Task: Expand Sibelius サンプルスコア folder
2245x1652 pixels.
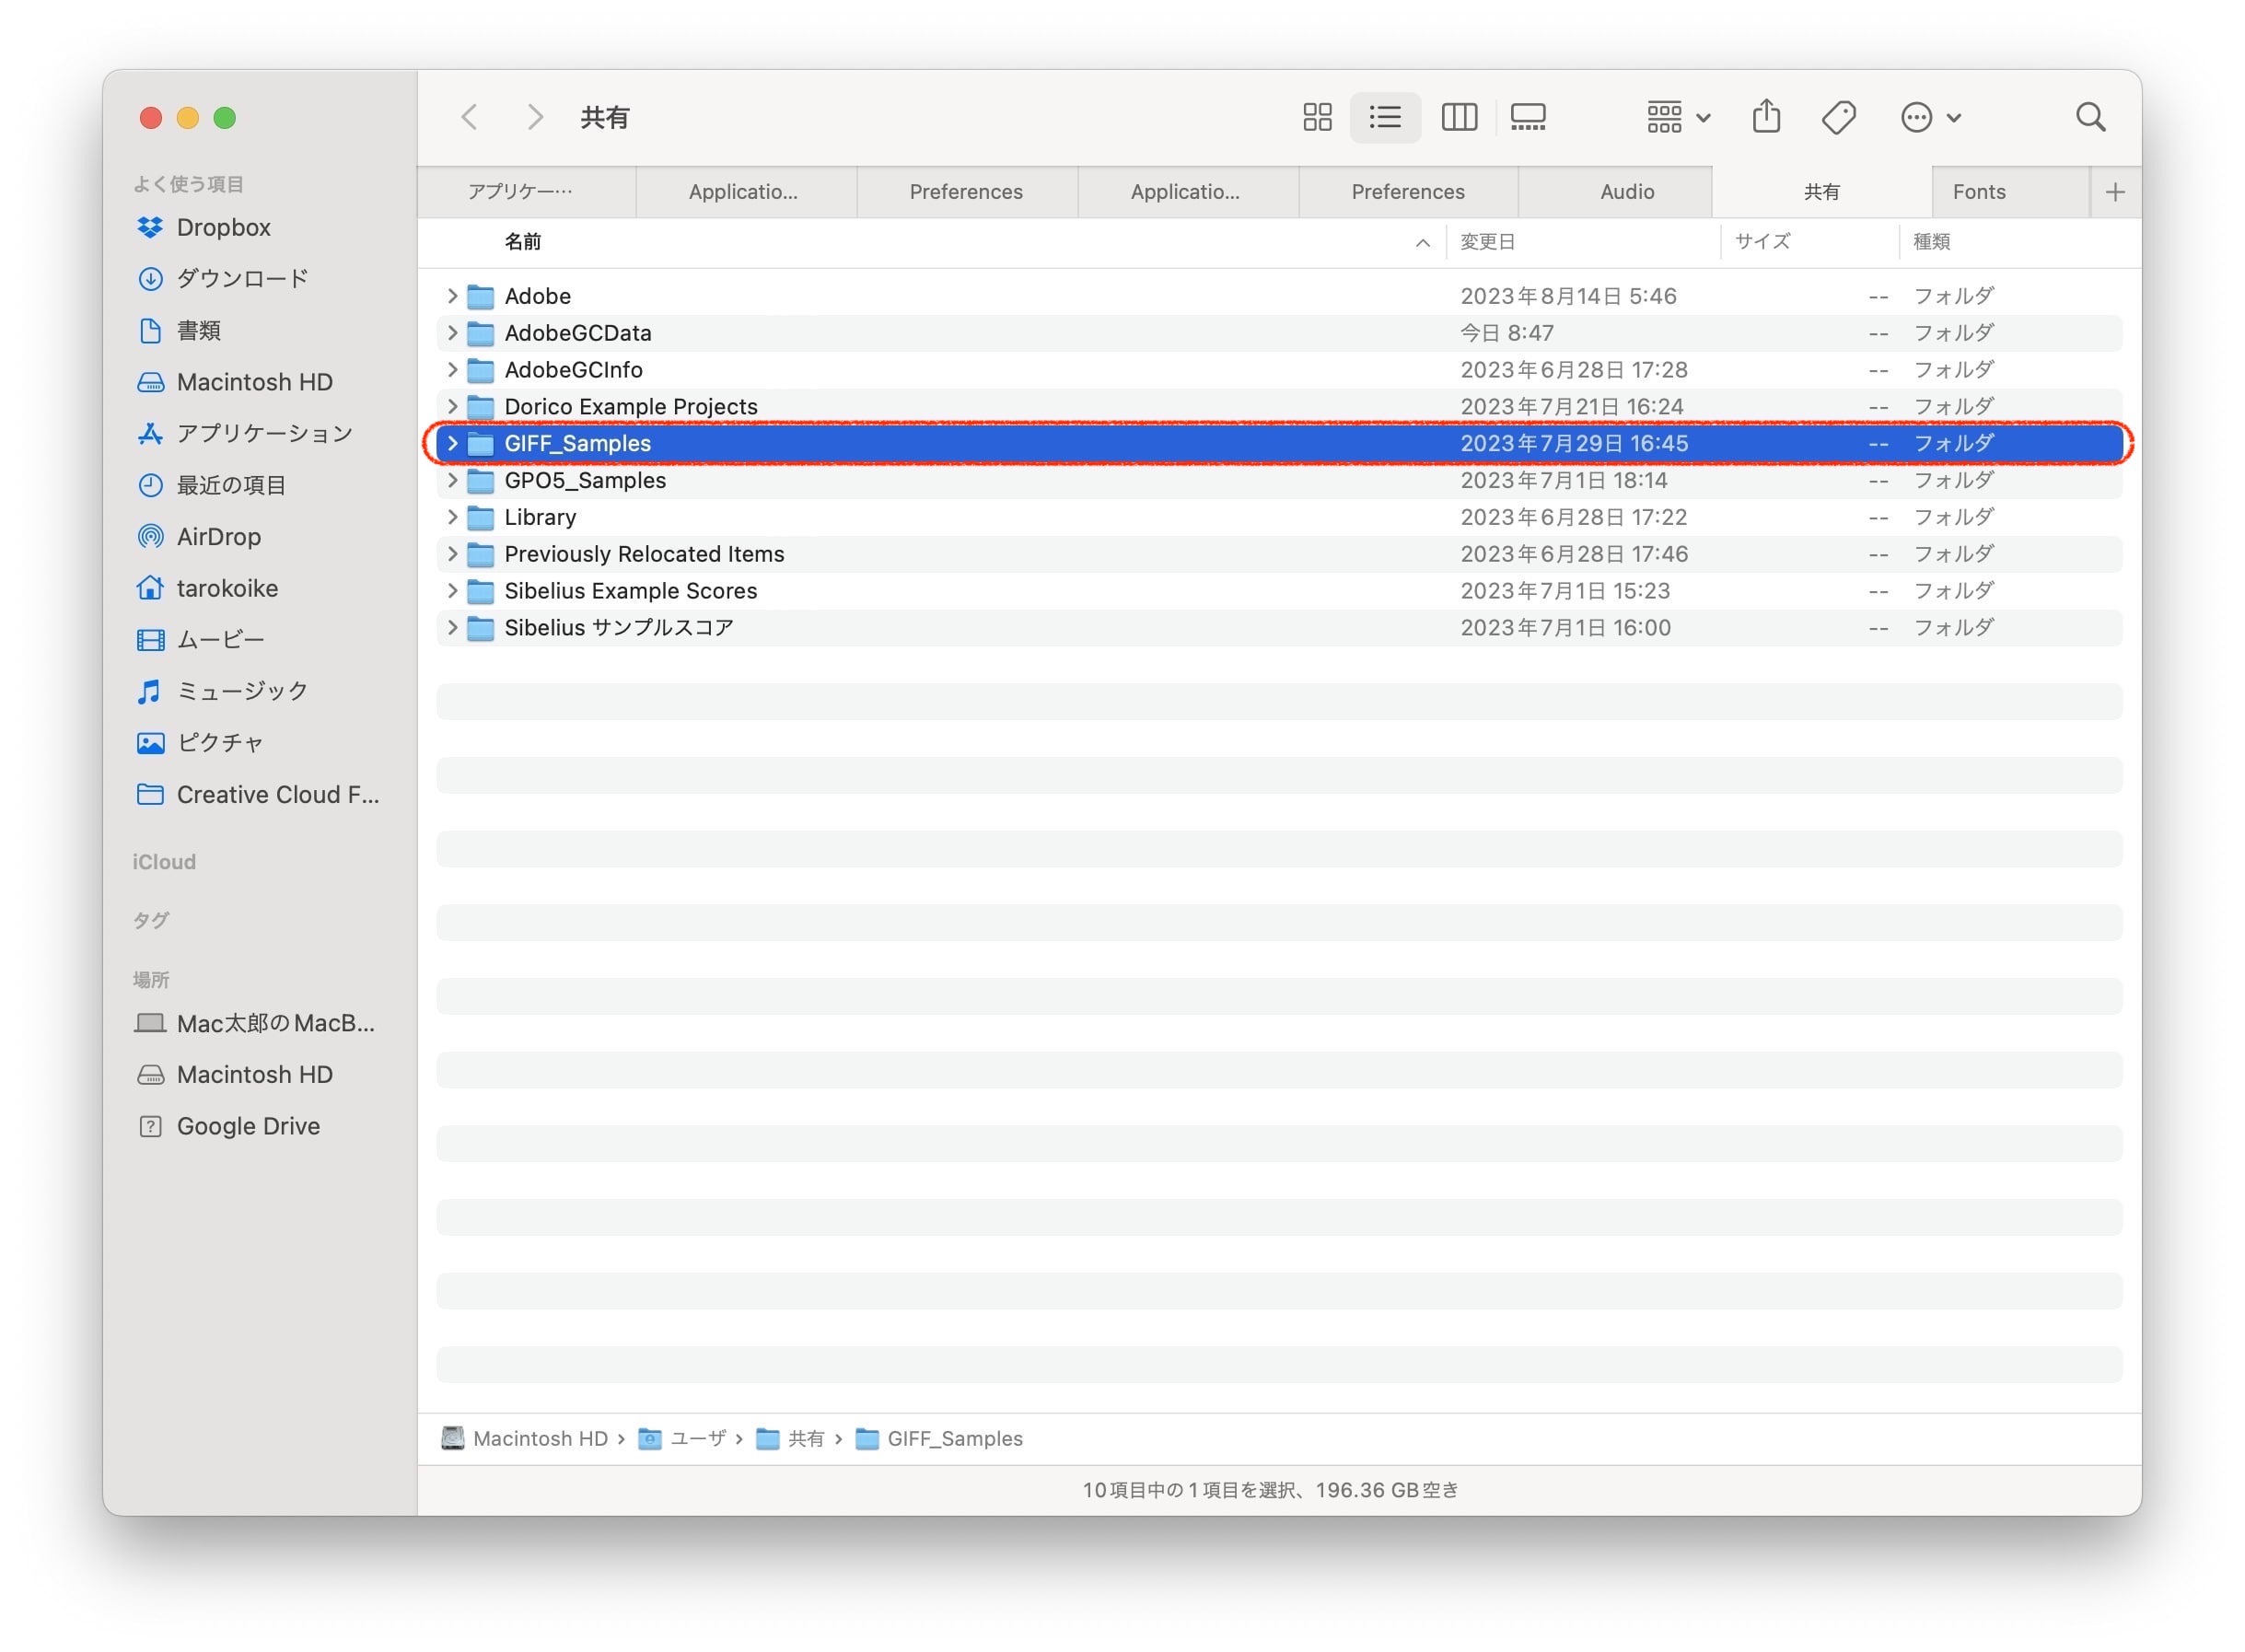Action: pyautogui.click(x=452, y=628)
